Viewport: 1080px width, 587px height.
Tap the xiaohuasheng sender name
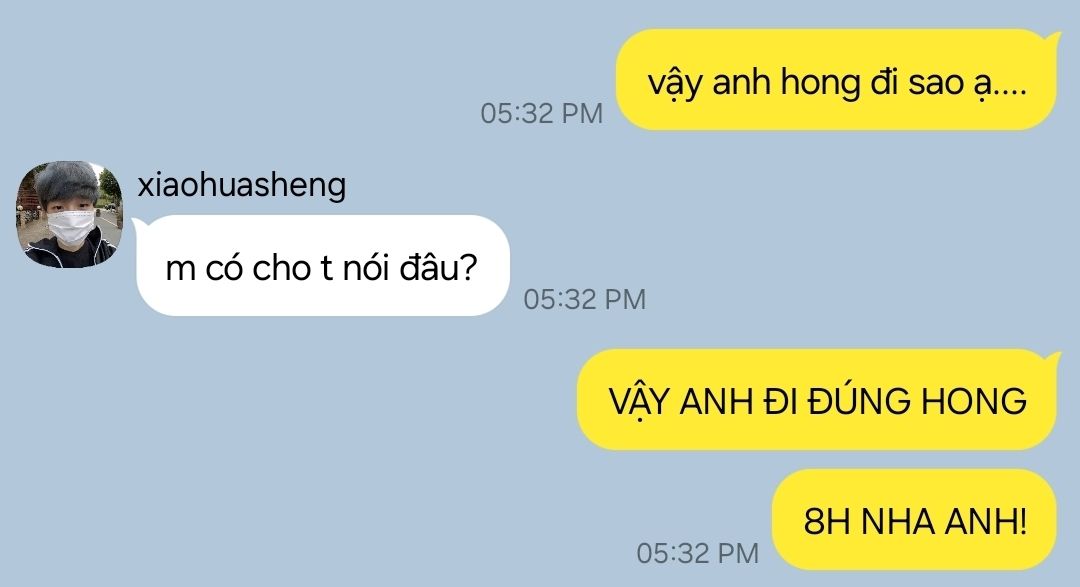click(x=242, y=186)
